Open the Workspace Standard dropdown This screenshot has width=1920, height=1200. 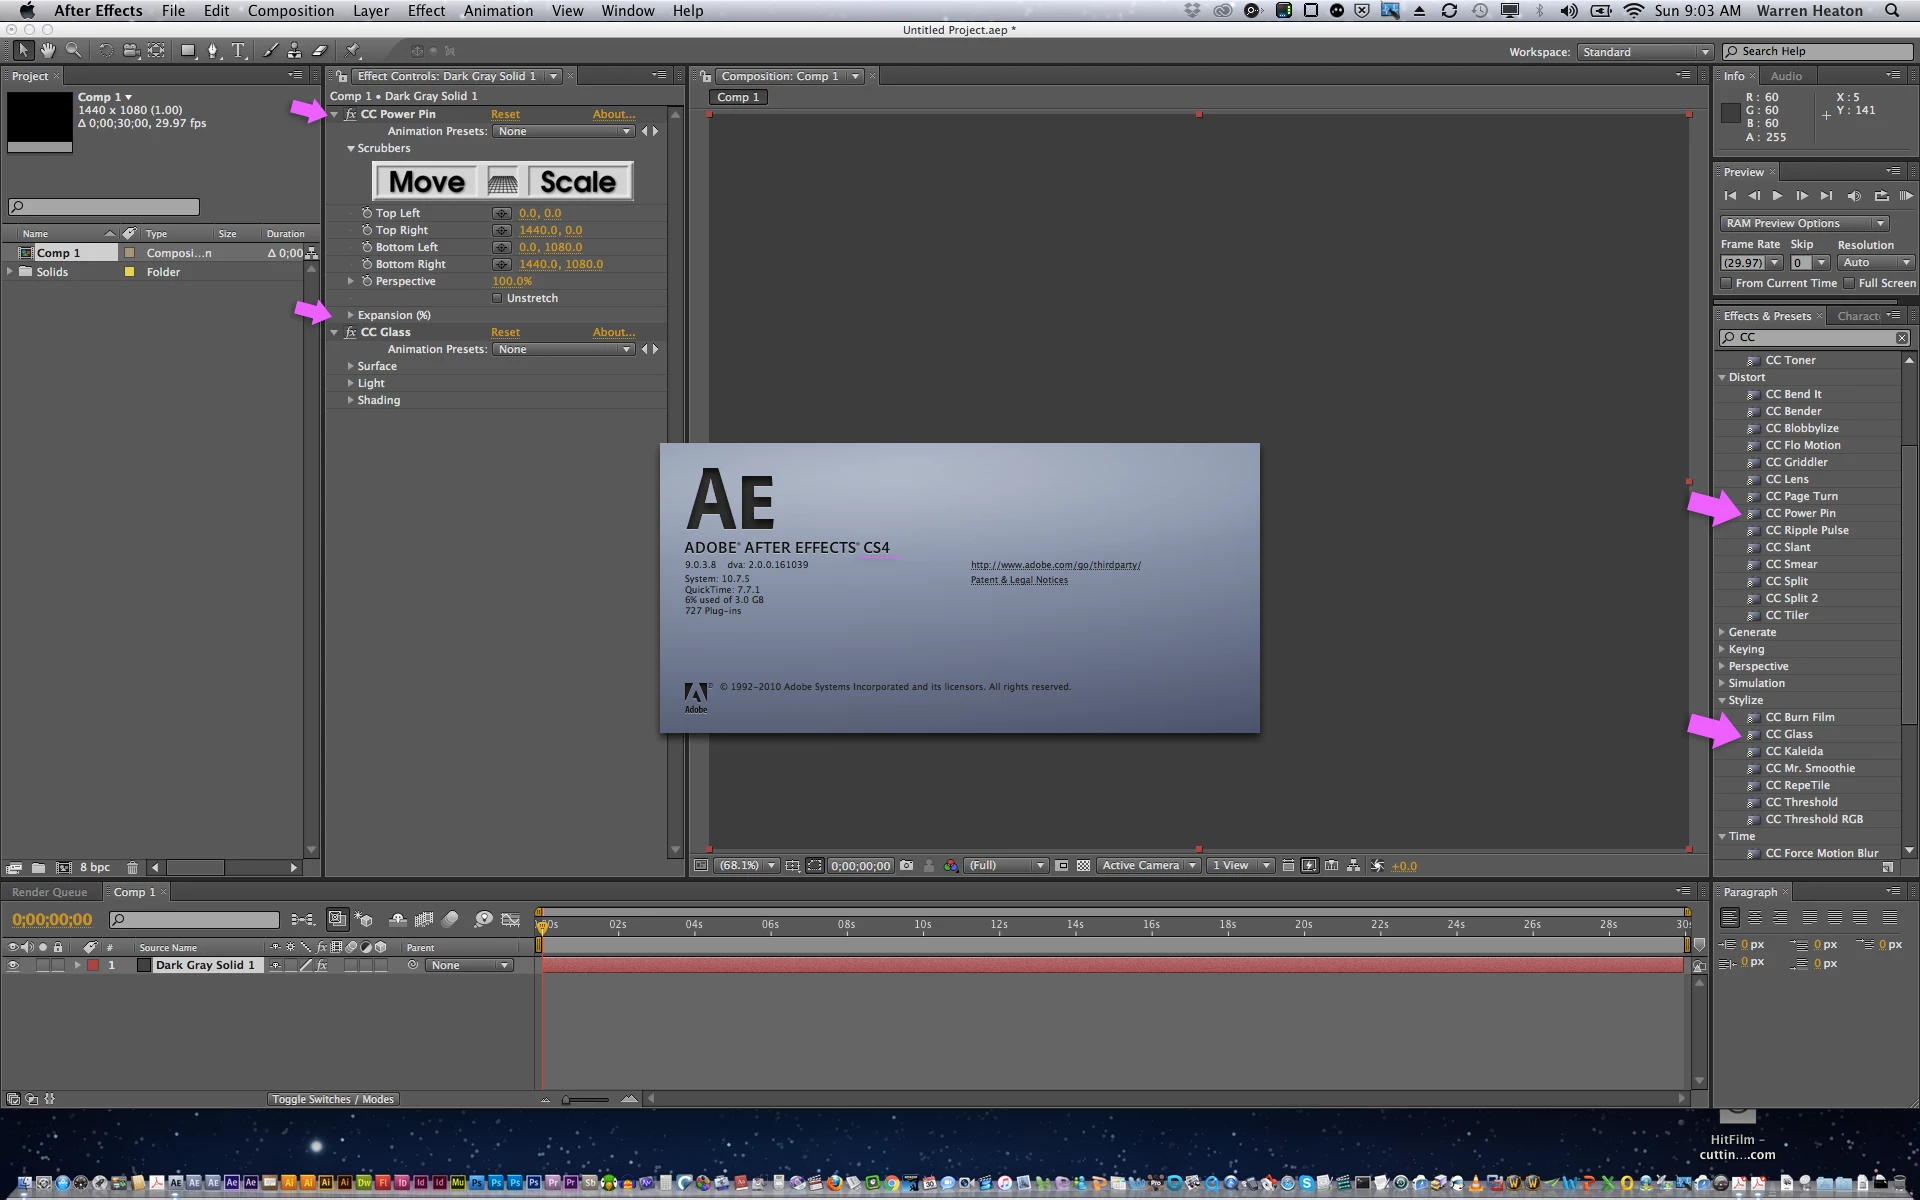pyautogui.click(x=1644, y=52)
